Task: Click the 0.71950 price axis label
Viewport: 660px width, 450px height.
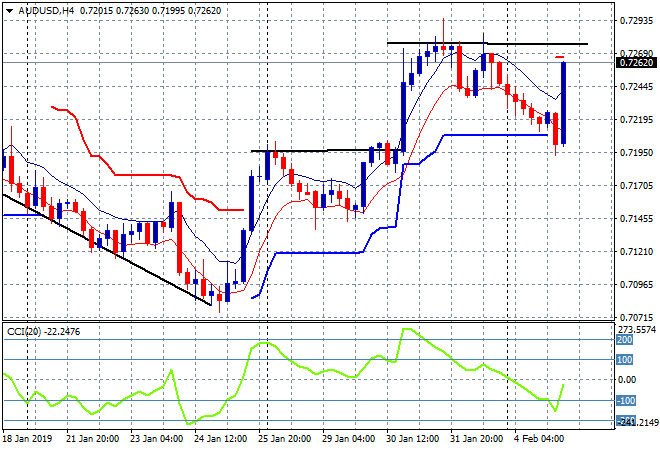Action: [x=636, y=152]
